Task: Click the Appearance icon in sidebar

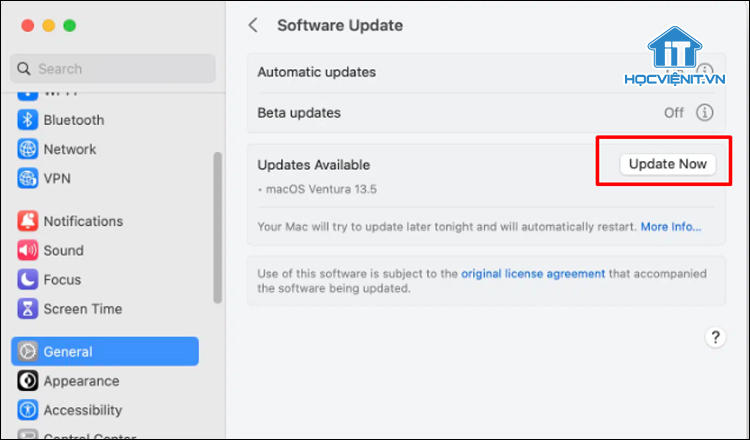Action: coord(28,381)
